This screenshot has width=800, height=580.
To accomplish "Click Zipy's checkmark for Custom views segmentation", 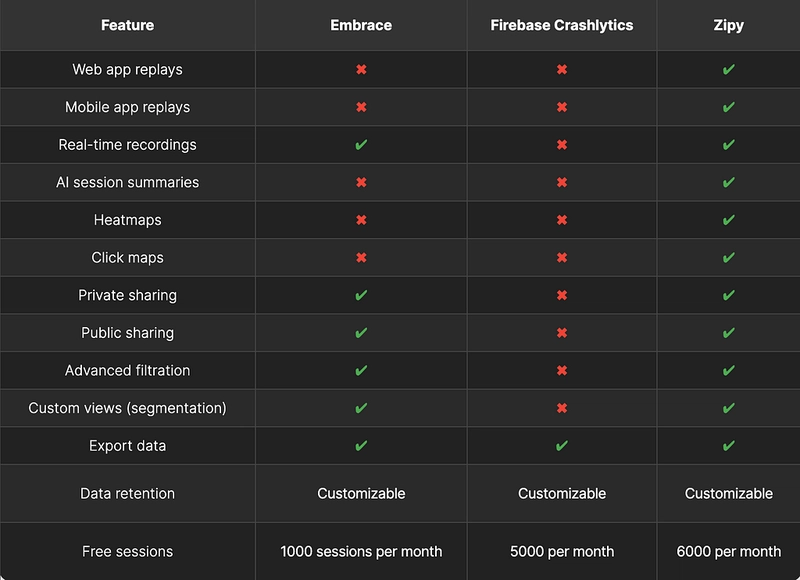I will pos(729,408).
